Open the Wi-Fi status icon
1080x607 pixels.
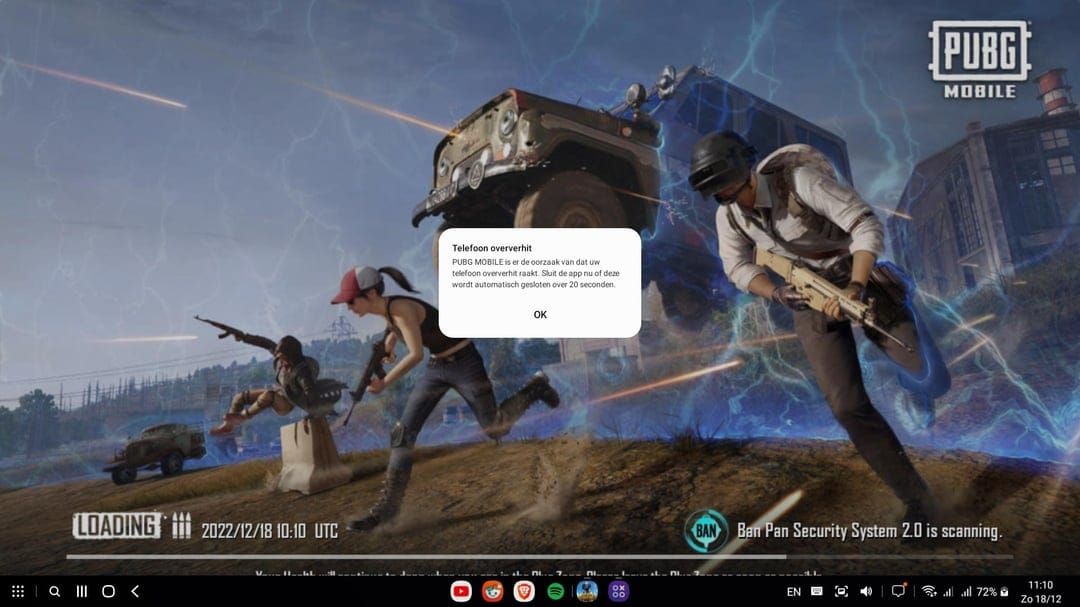pos(929,591)
